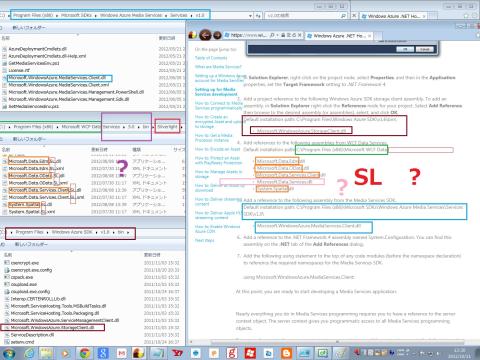Select System.Spatial.SL.dll in the middle file list
This screenshot has width=480, height=360.
[x=30, y=204]
